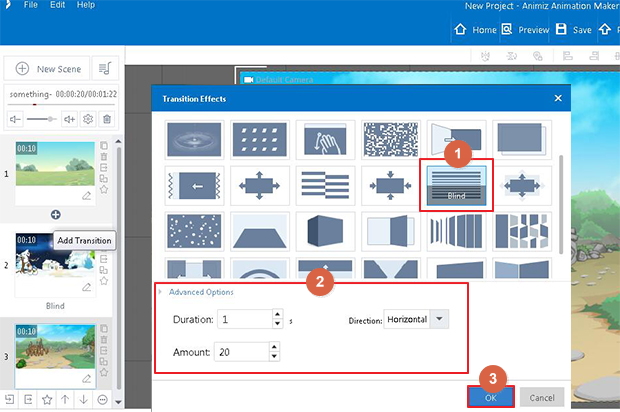This screenshot has height=412, width=620.
Task: Open the background music list icon
Action: tap(105, 68)
